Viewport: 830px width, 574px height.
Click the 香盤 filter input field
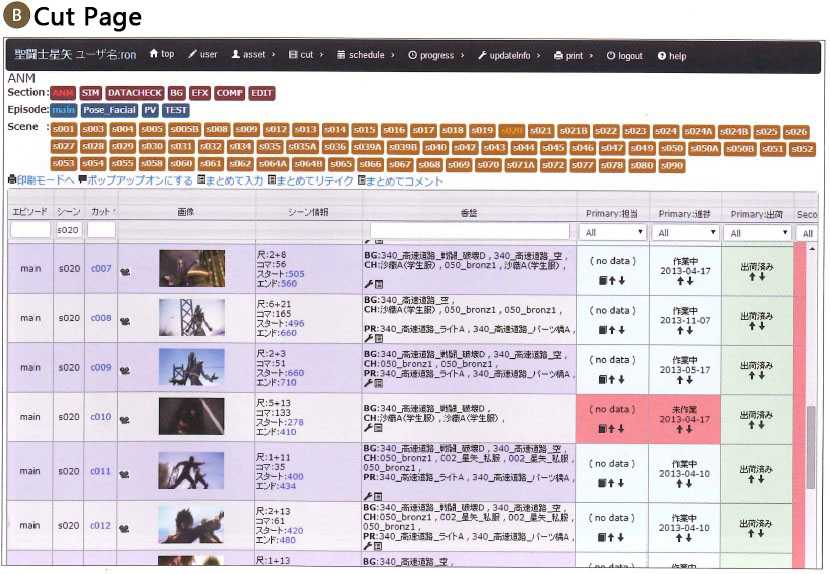470,231
